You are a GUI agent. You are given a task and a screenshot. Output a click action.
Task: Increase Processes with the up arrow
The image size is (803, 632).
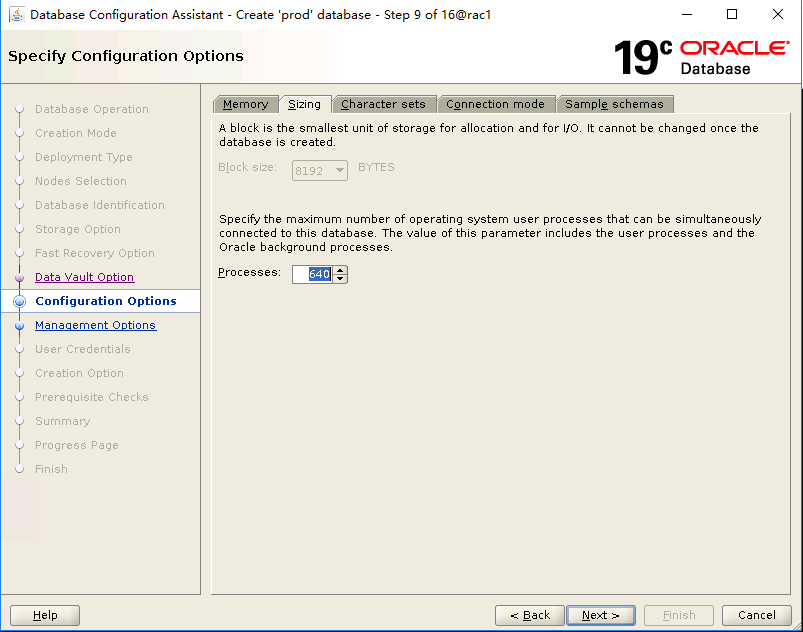340,270
